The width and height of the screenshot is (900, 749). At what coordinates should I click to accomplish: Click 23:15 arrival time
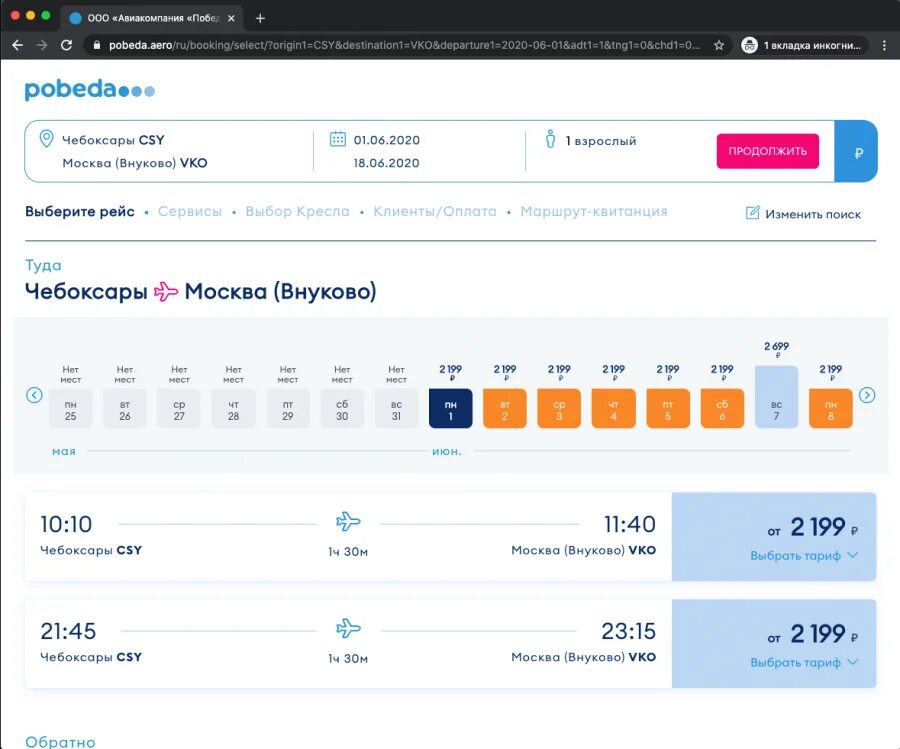click(629, 631)
